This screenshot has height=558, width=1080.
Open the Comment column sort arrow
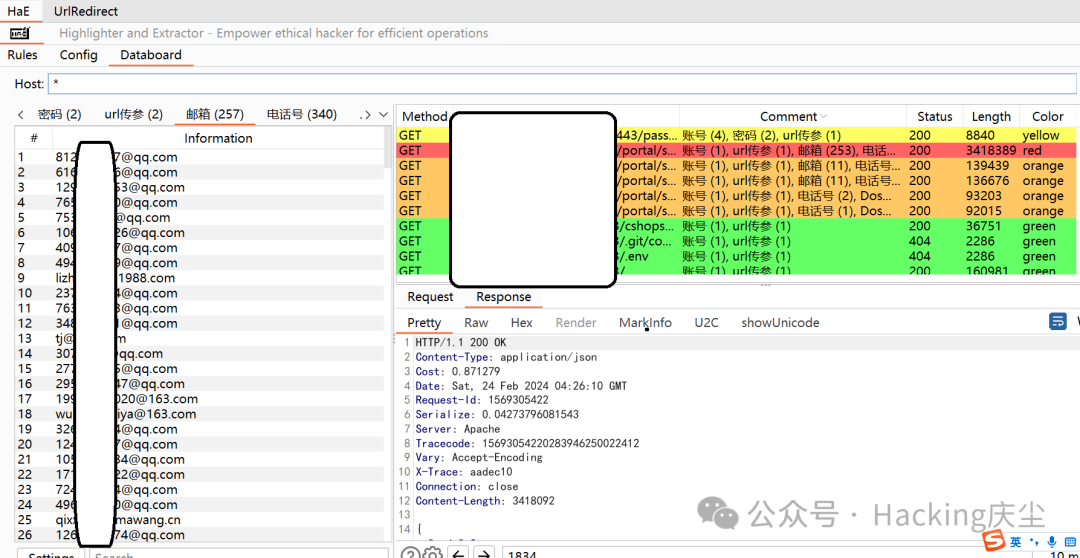pyautogui.click(x=823, y=117)
